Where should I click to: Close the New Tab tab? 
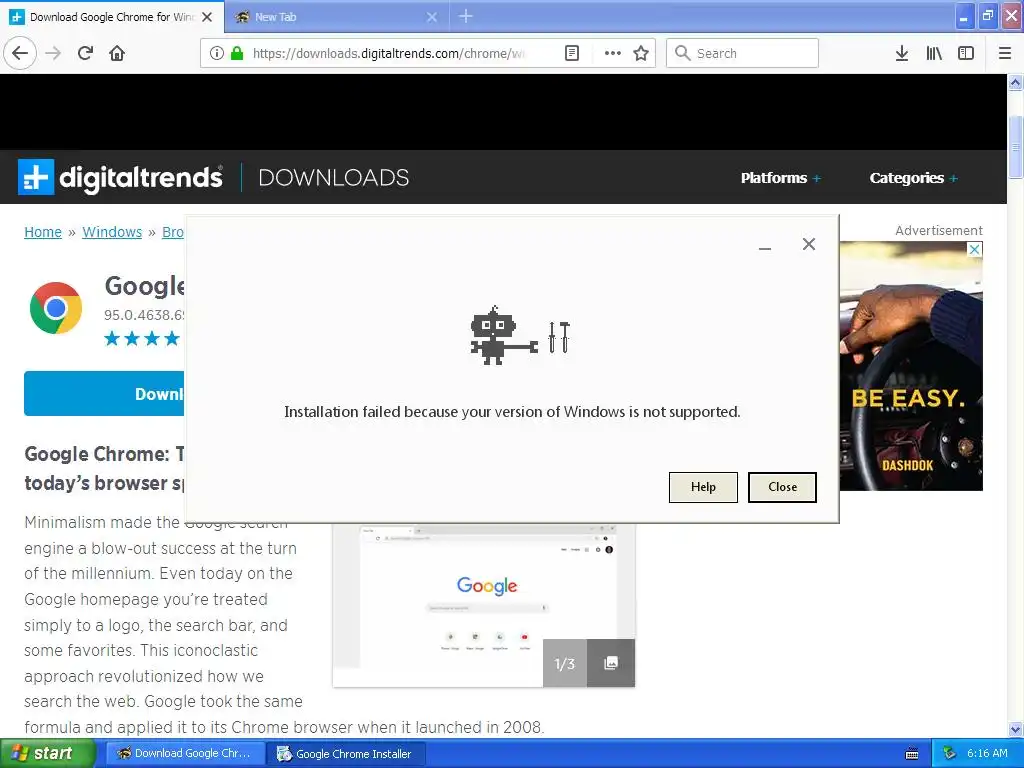[432, 17]
